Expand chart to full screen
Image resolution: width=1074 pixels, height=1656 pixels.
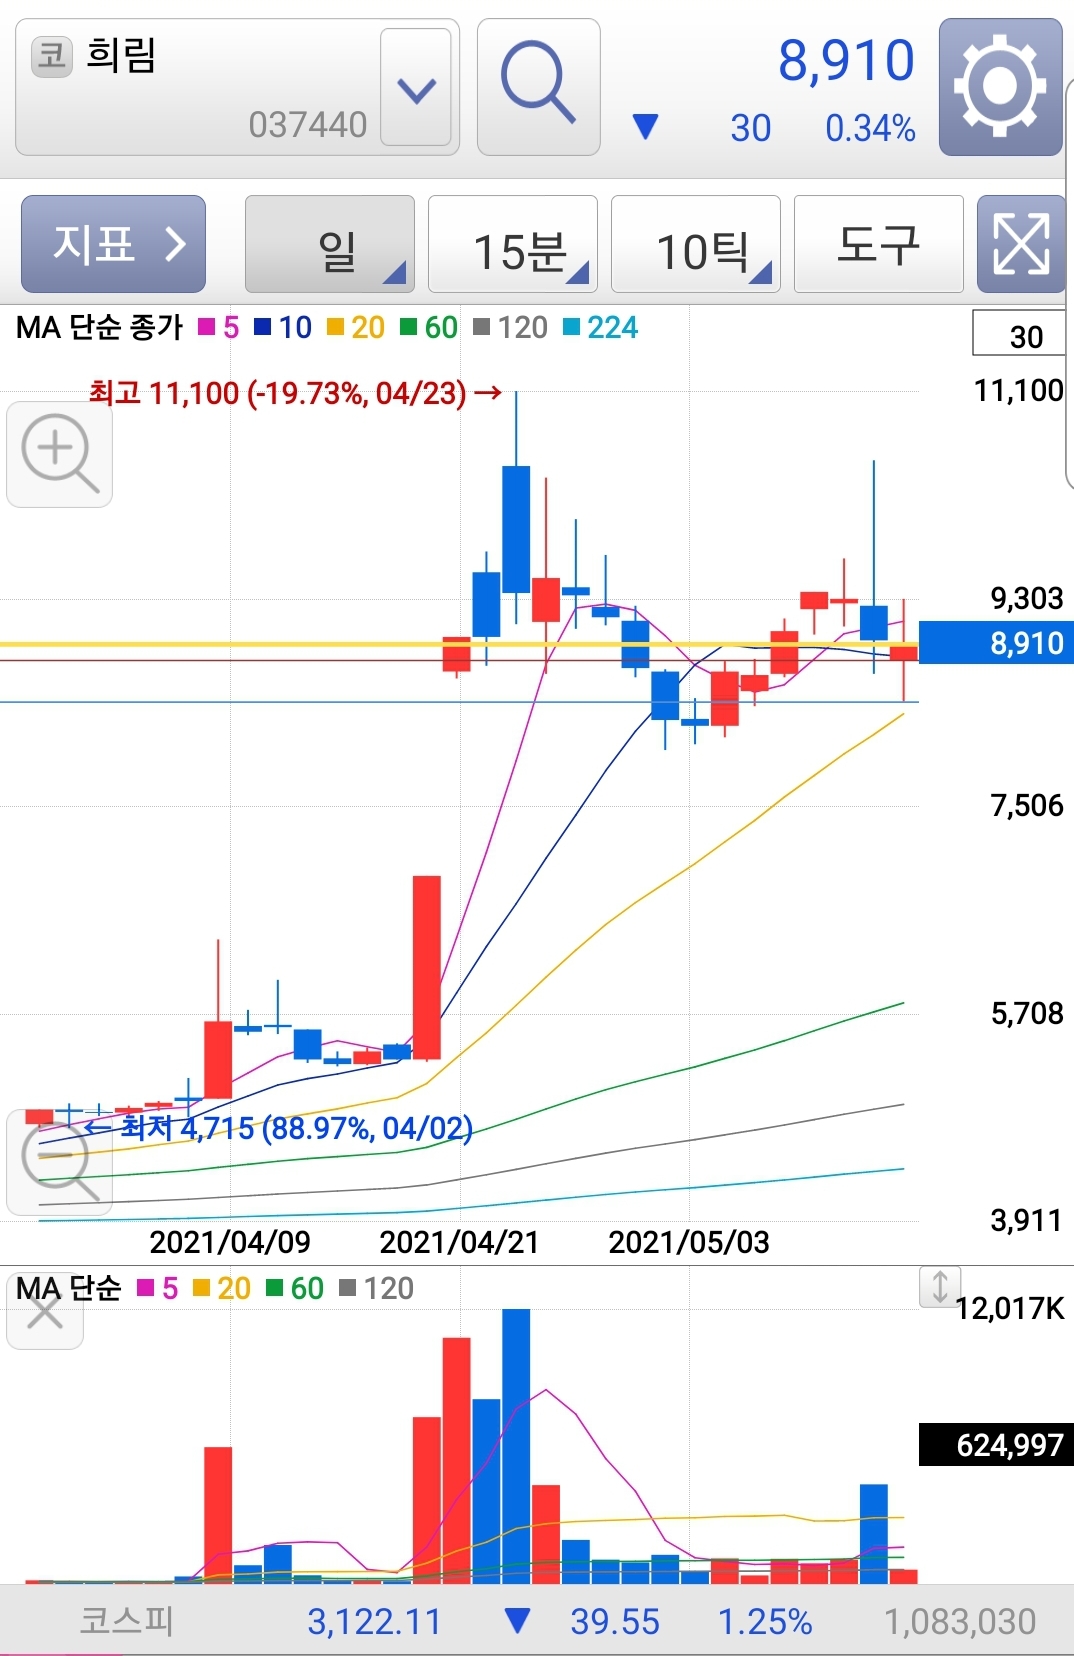(x=1021, y=244)
